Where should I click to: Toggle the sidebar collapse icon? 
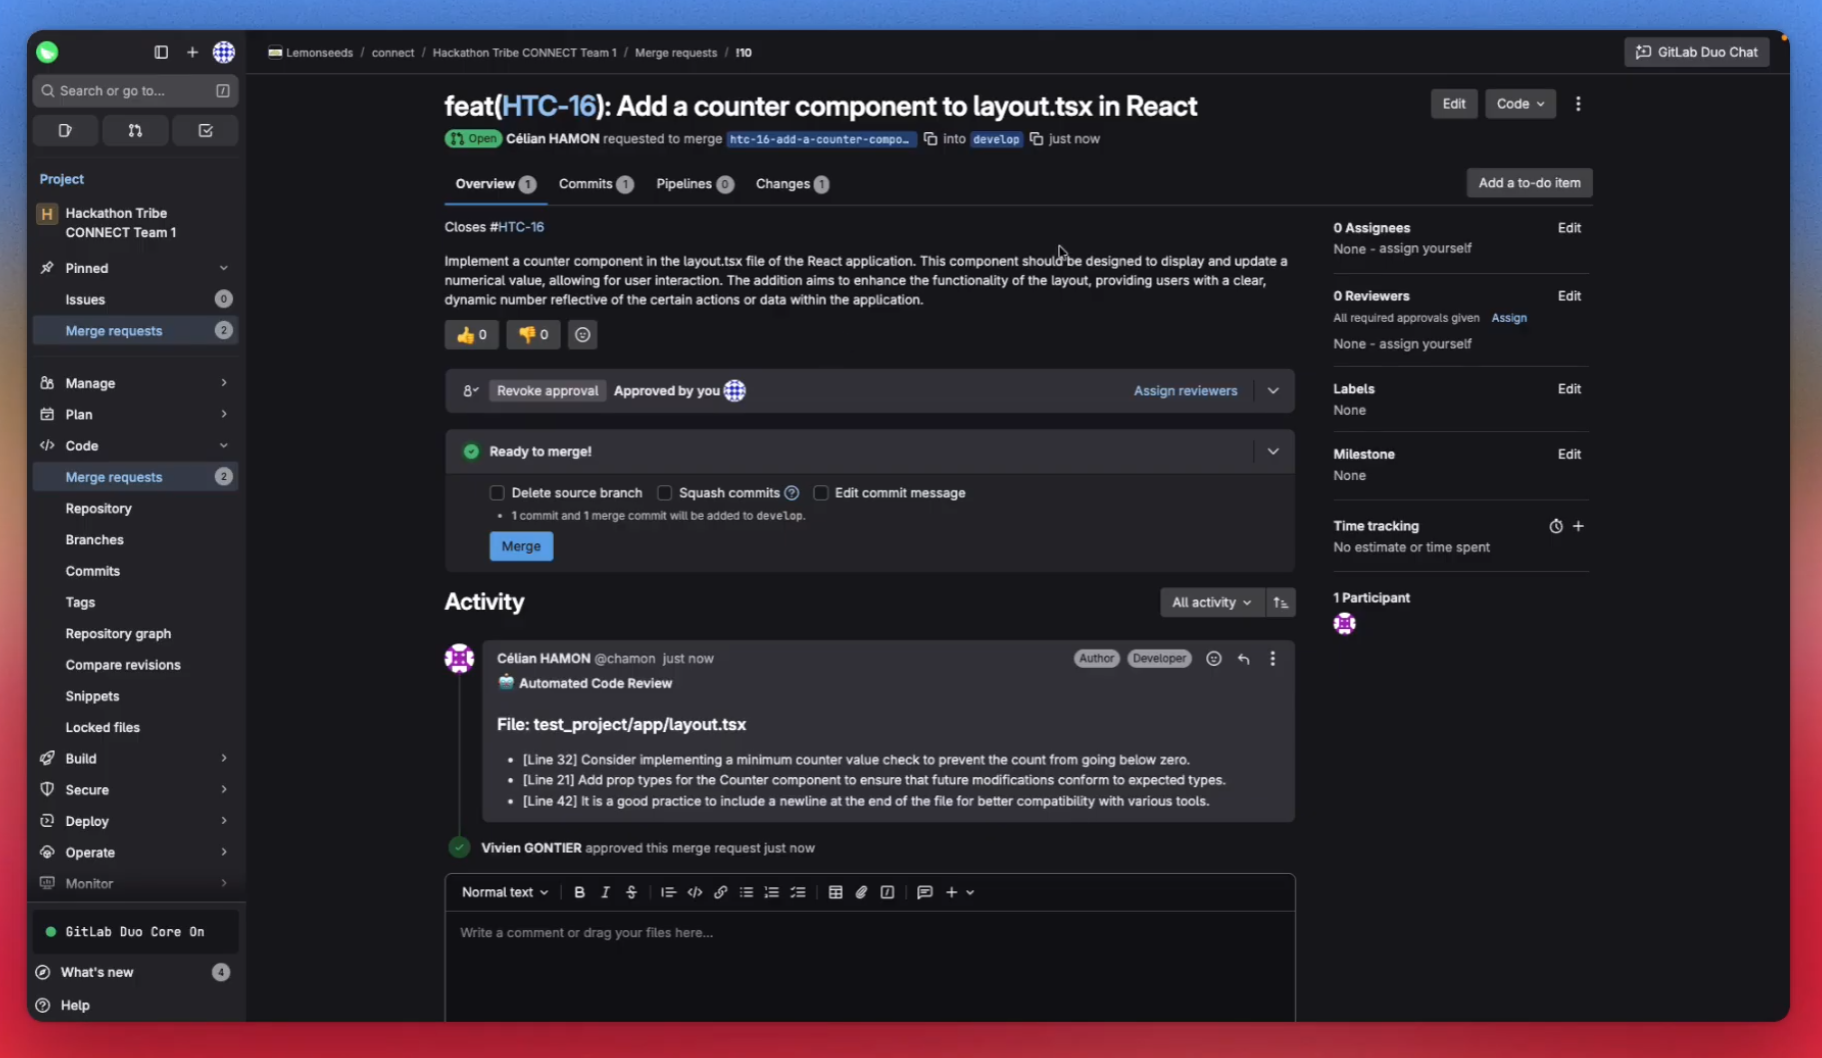pos(161,52)
